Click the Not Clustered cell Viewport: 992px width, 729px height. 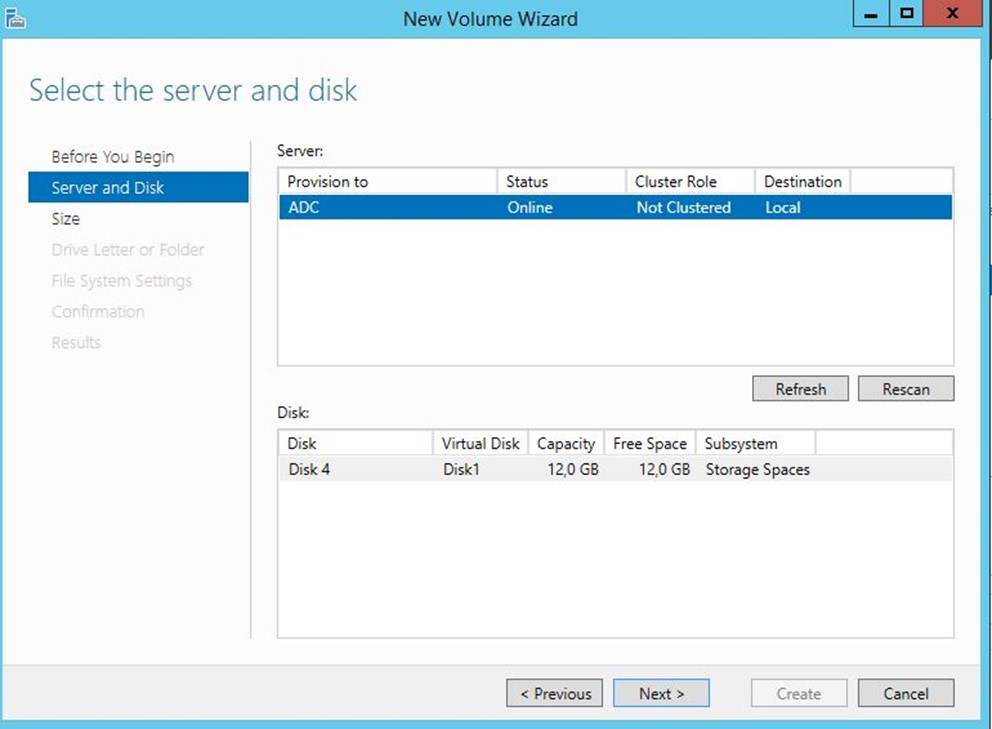click(684, 208)
